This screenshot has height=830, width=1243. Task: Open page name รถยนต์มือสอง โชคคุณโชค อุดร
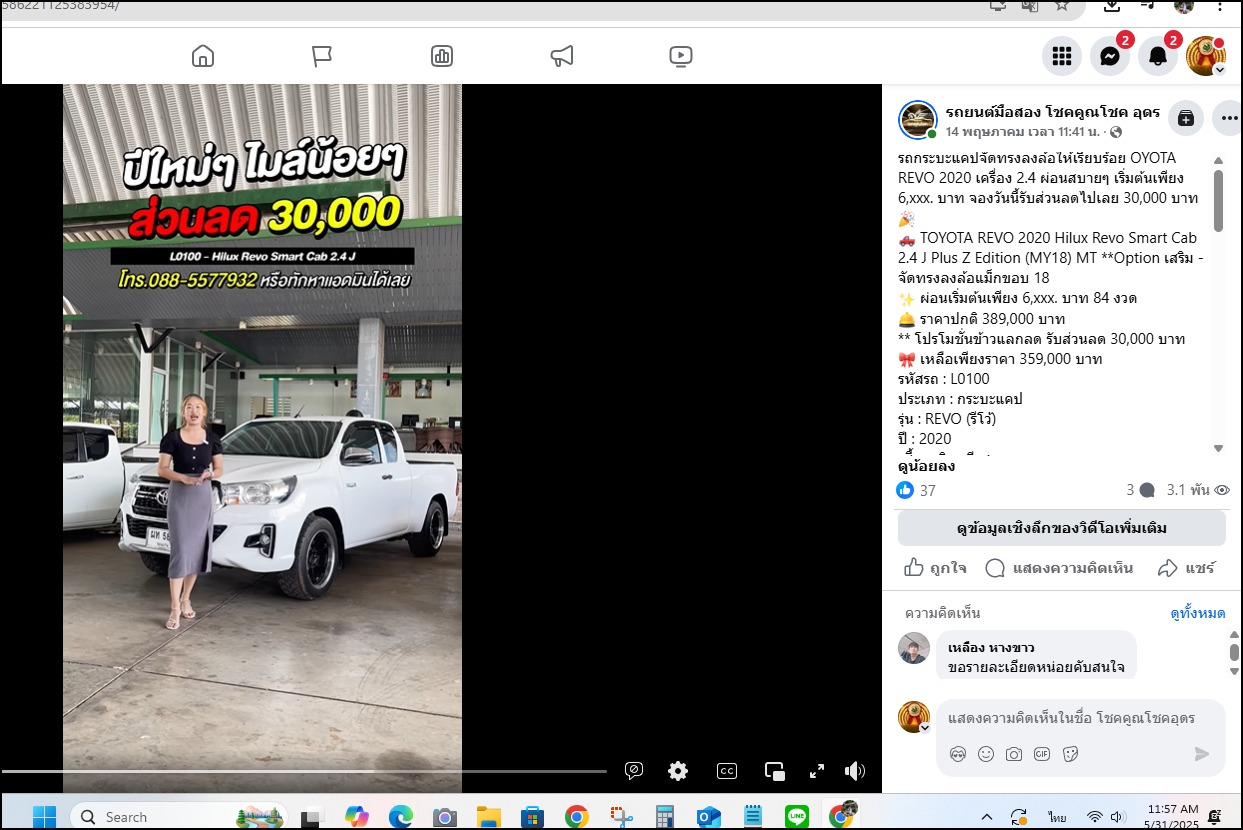pos(1053,112)
